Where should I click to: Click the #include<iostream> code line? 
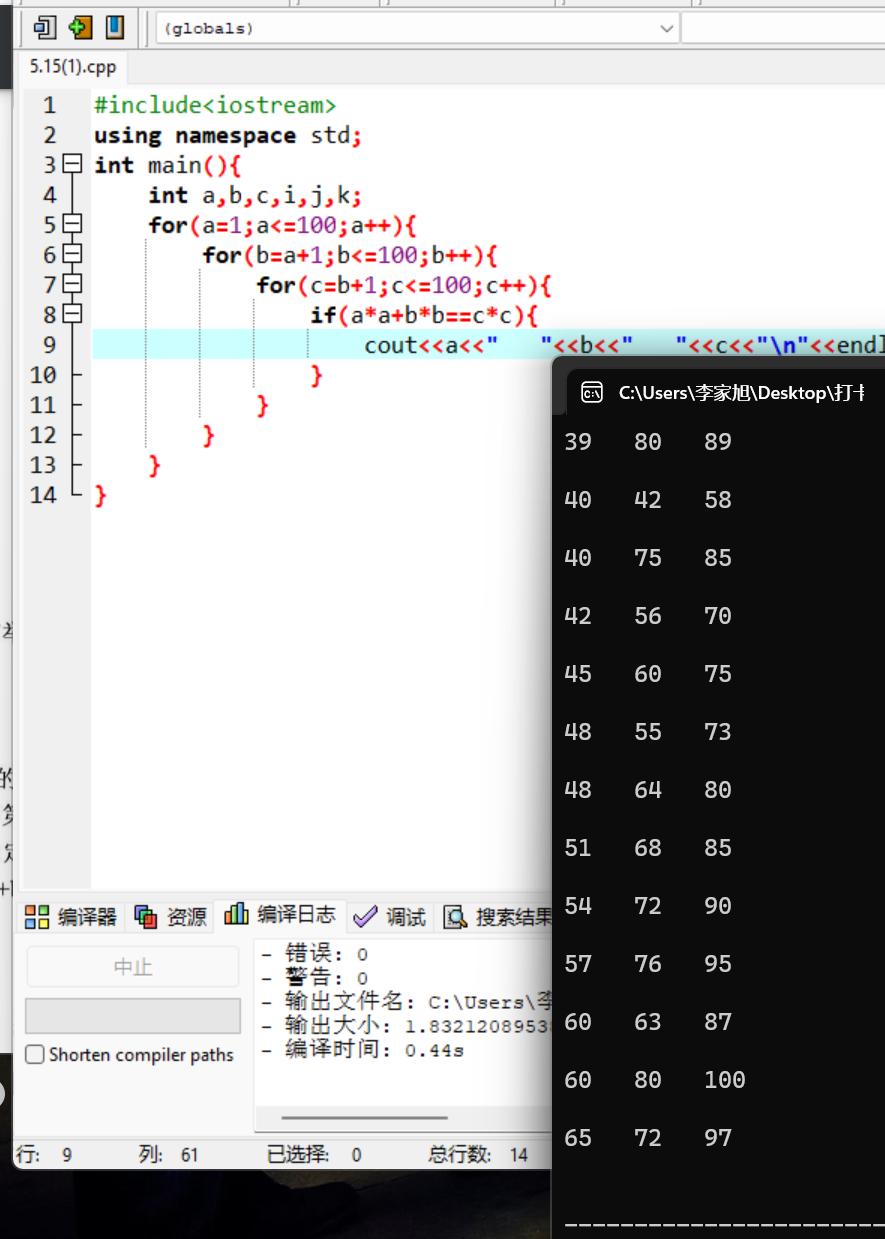point(215,105)
